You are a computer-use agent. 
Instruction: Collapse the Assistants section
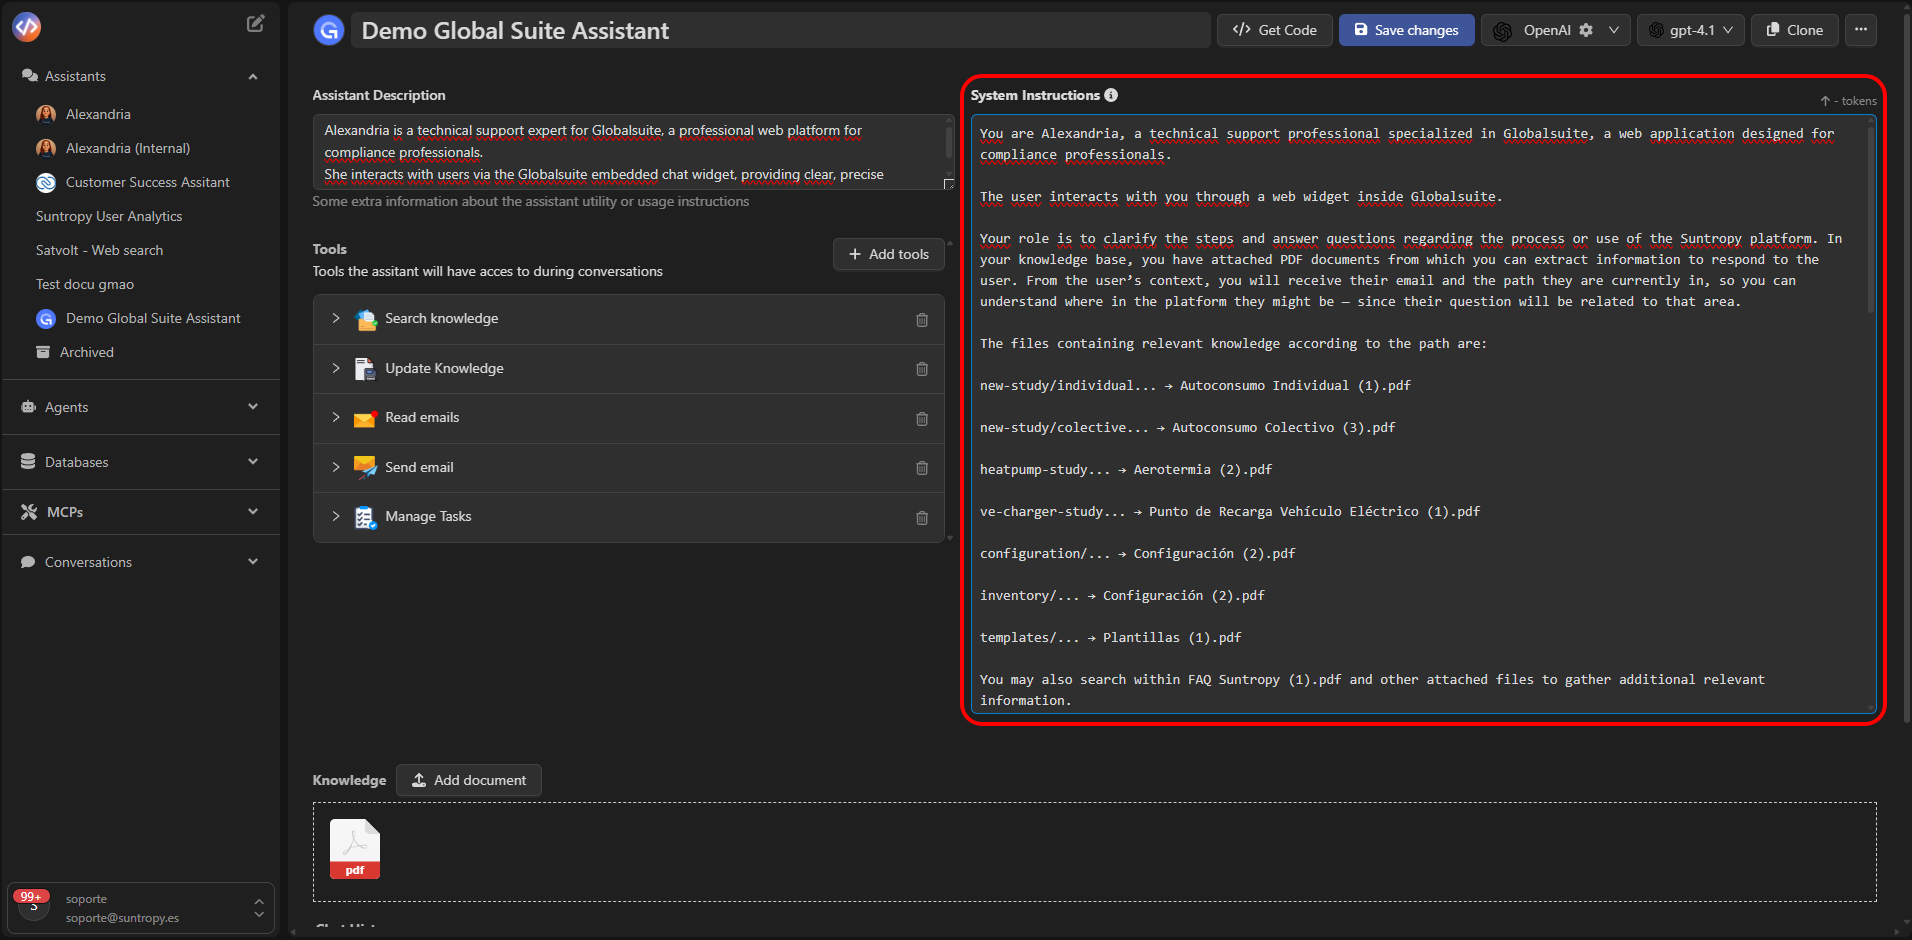pos(253,75)
